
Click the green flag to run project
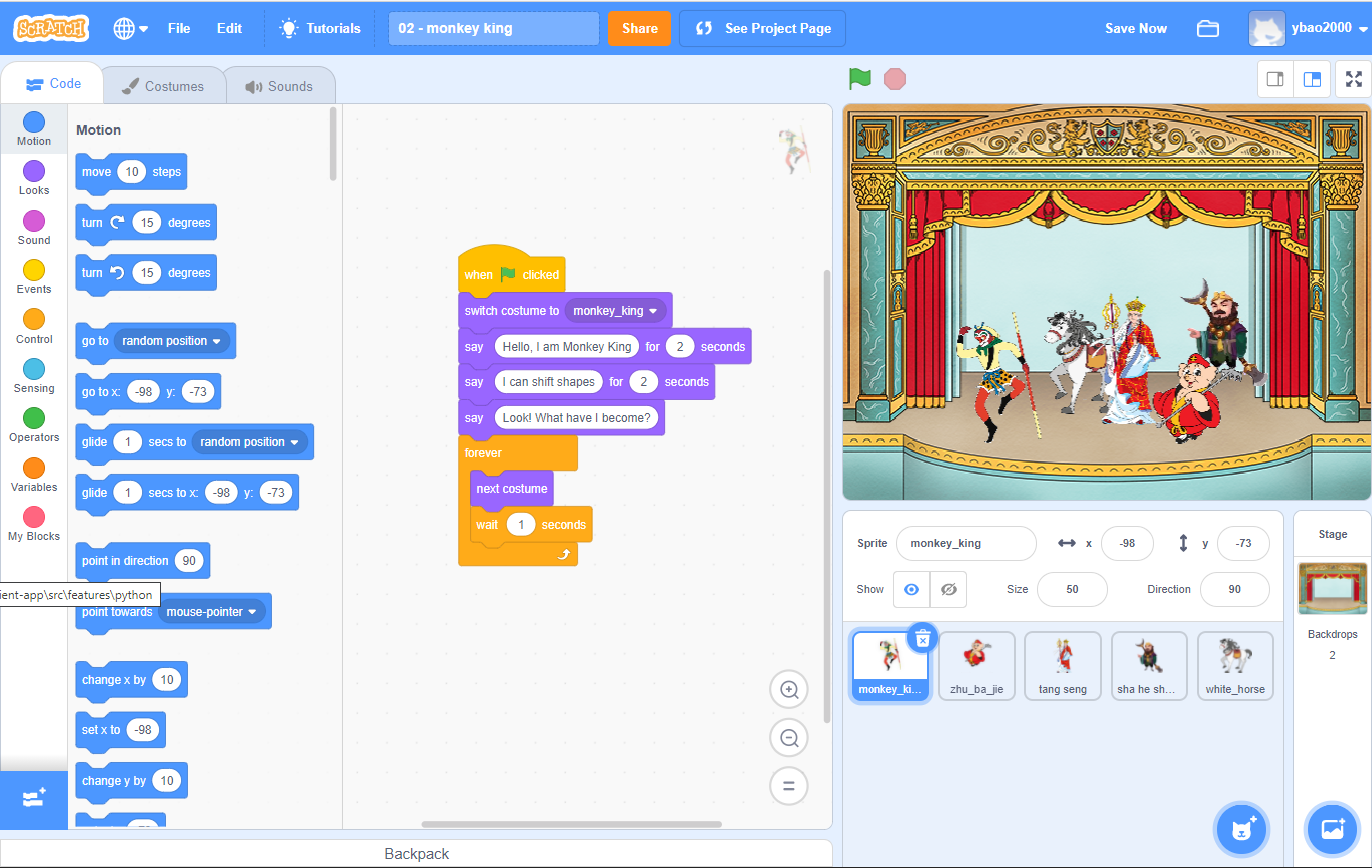pos(859,78)
